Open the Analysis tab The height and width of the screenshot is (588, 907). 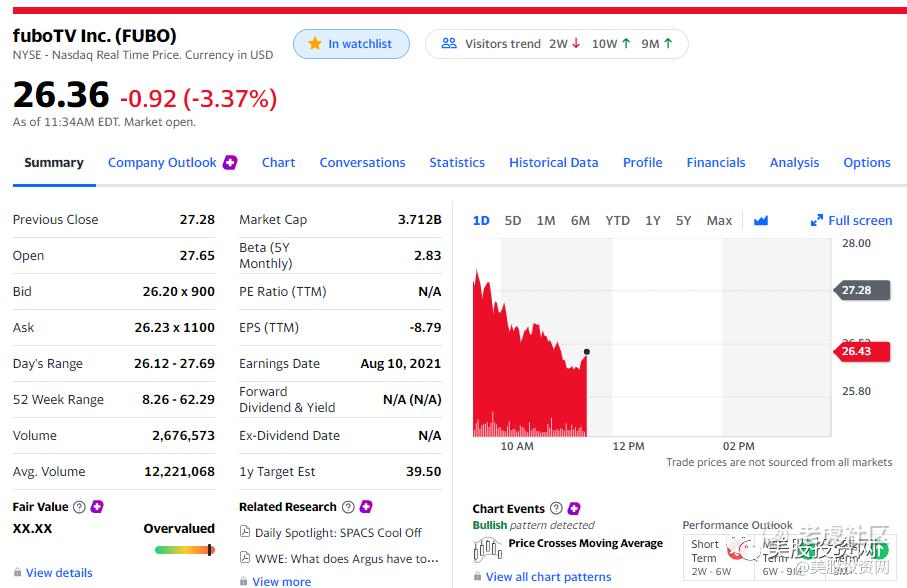tap(794, 162)
